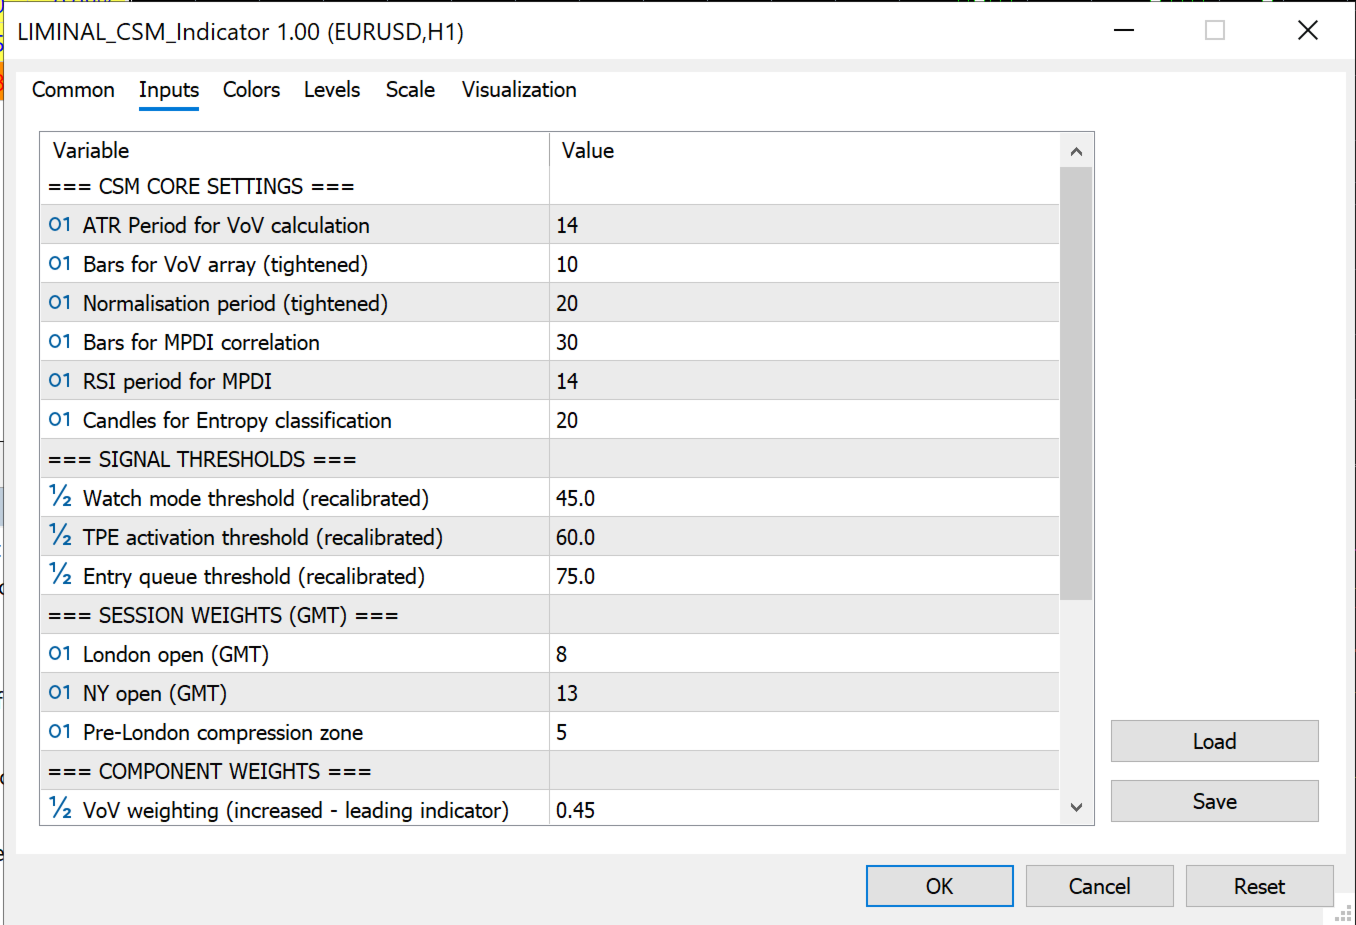Edit Pre-London compression zone value 5

coord(804,732)
